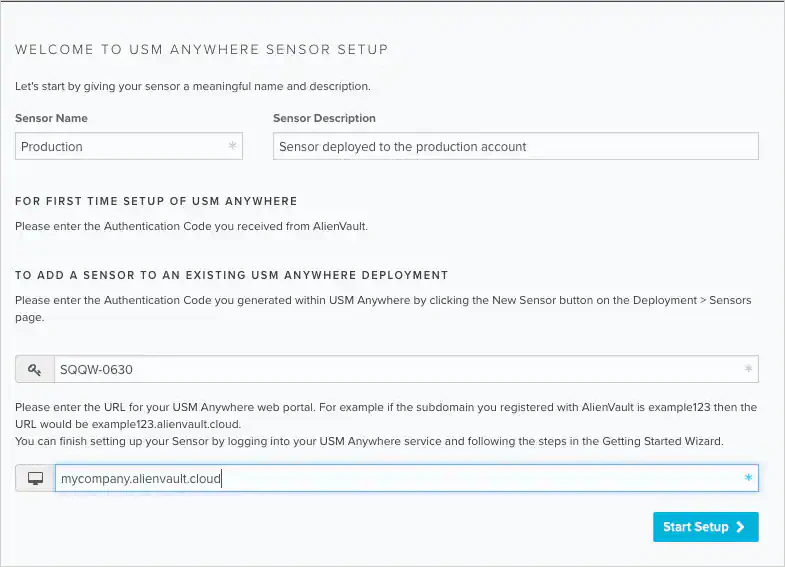Click the Sensor Description label
Screen dimensions: 785x567
pyautogui.click(x=324, y=118)
